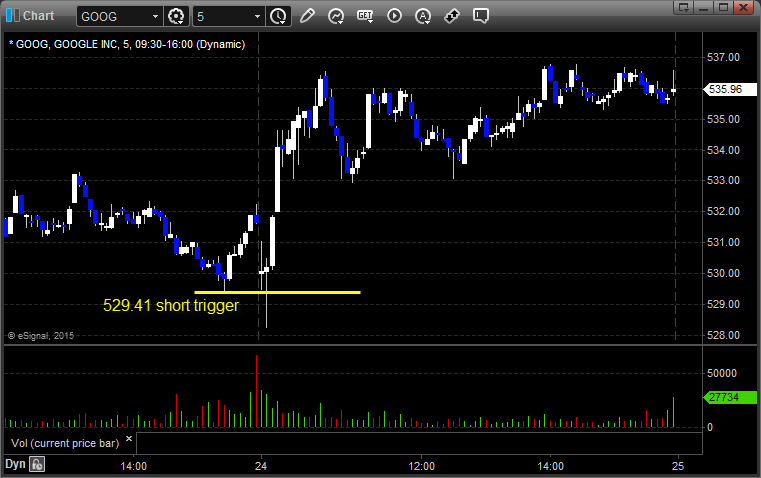
Task: Select the yellow short trigger line
Action: point(277,292)
